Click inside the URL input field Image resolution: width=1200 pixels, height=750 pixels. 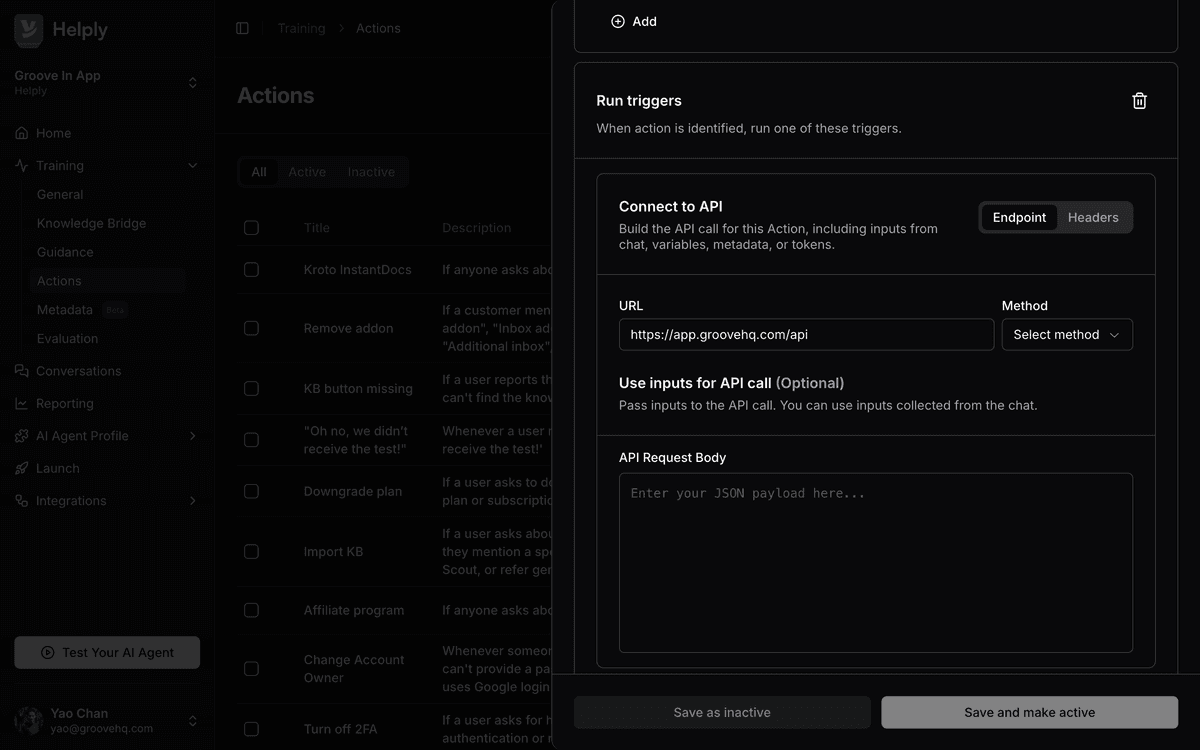click(806, 335)
